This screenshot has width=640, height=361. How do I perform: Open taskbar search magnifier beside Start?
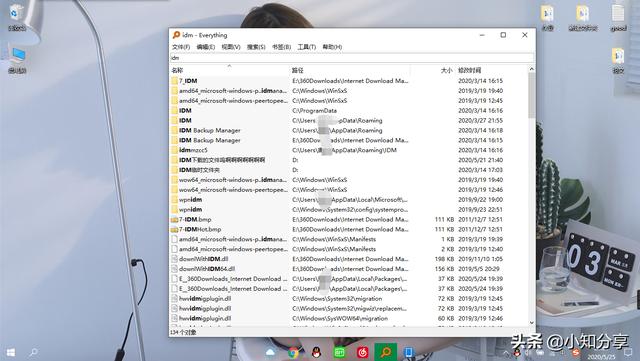pyautogui.click(x=34, y=352)
